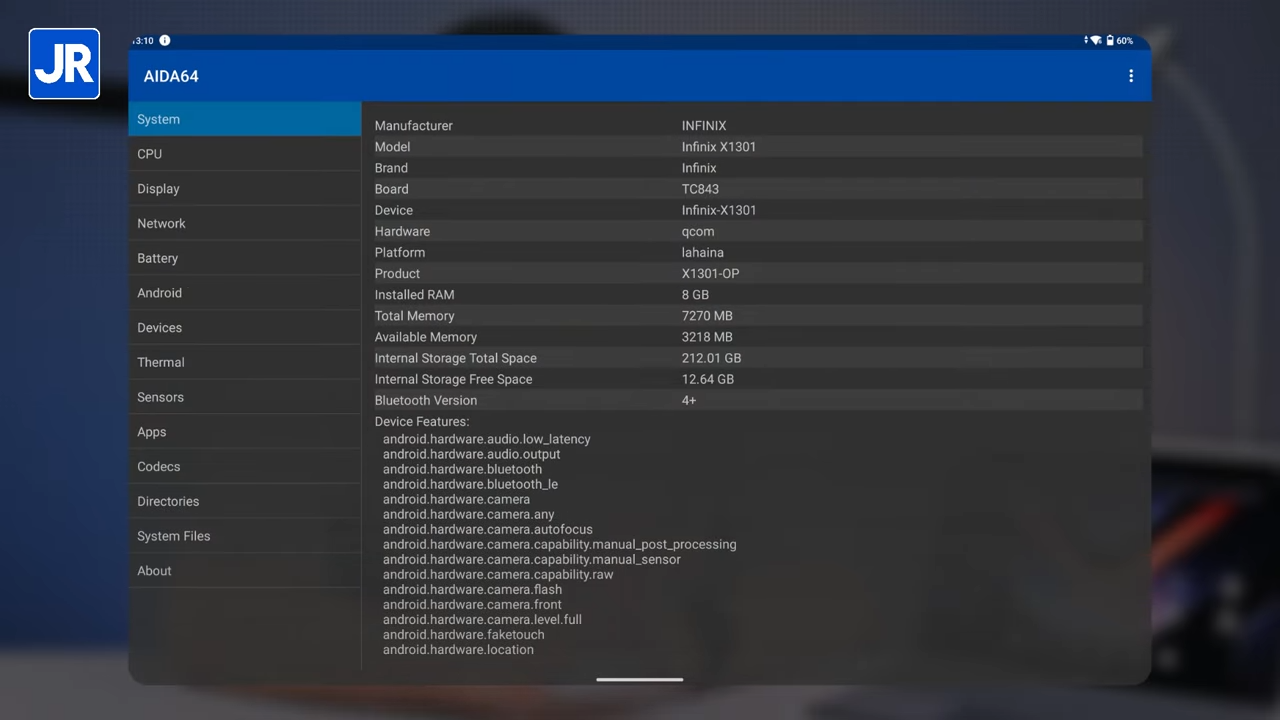Open the Sensors section
The height and width of the screenshot is (720, 1280).
pos(245,397)
